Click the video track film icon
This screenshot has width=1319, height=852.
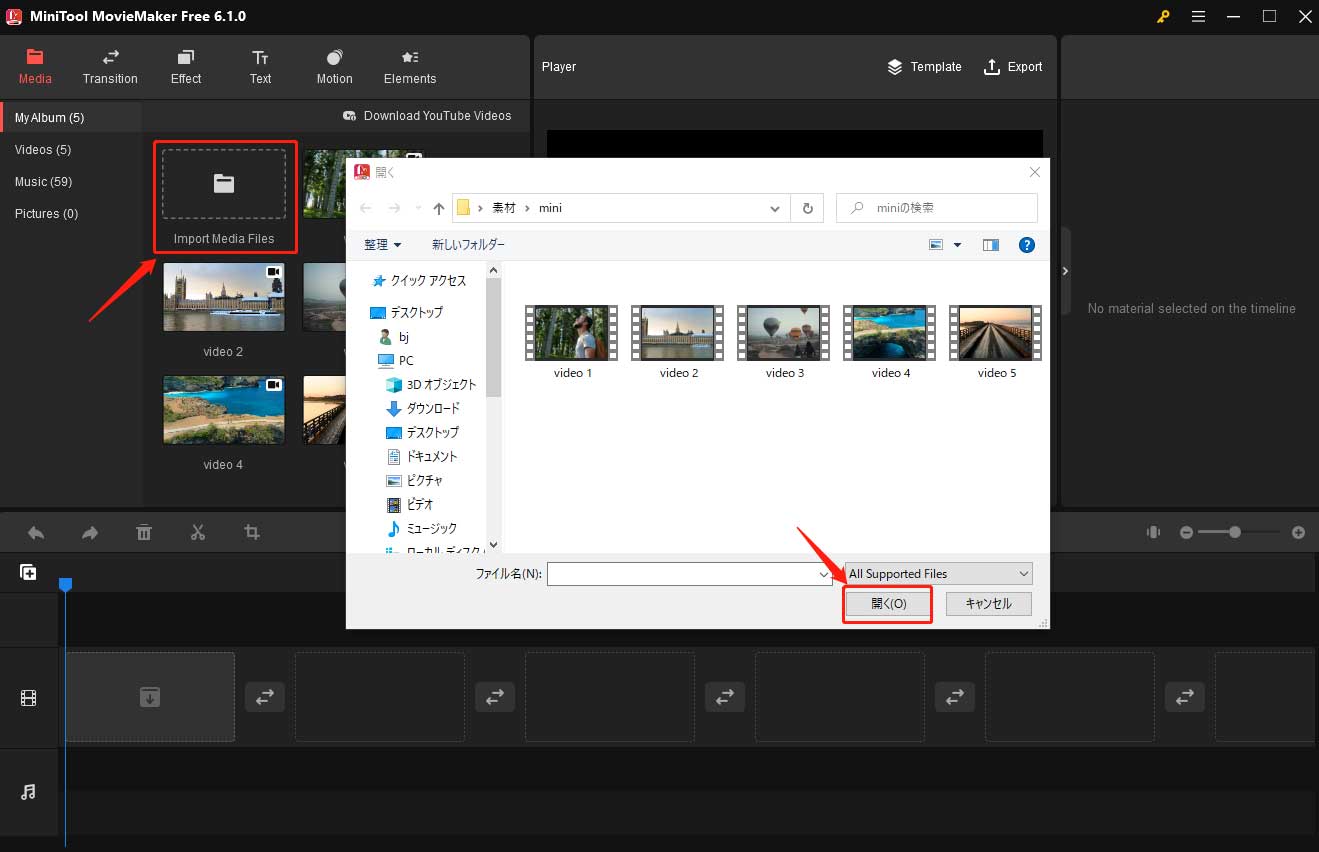coord(28,698)
